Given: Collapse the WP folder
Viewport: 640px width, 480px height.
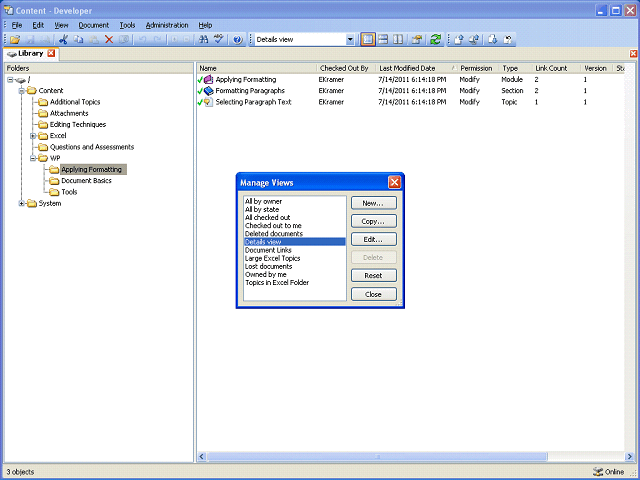Looking at the screenshot, I should pyautogui.click(x=33, y=158).
